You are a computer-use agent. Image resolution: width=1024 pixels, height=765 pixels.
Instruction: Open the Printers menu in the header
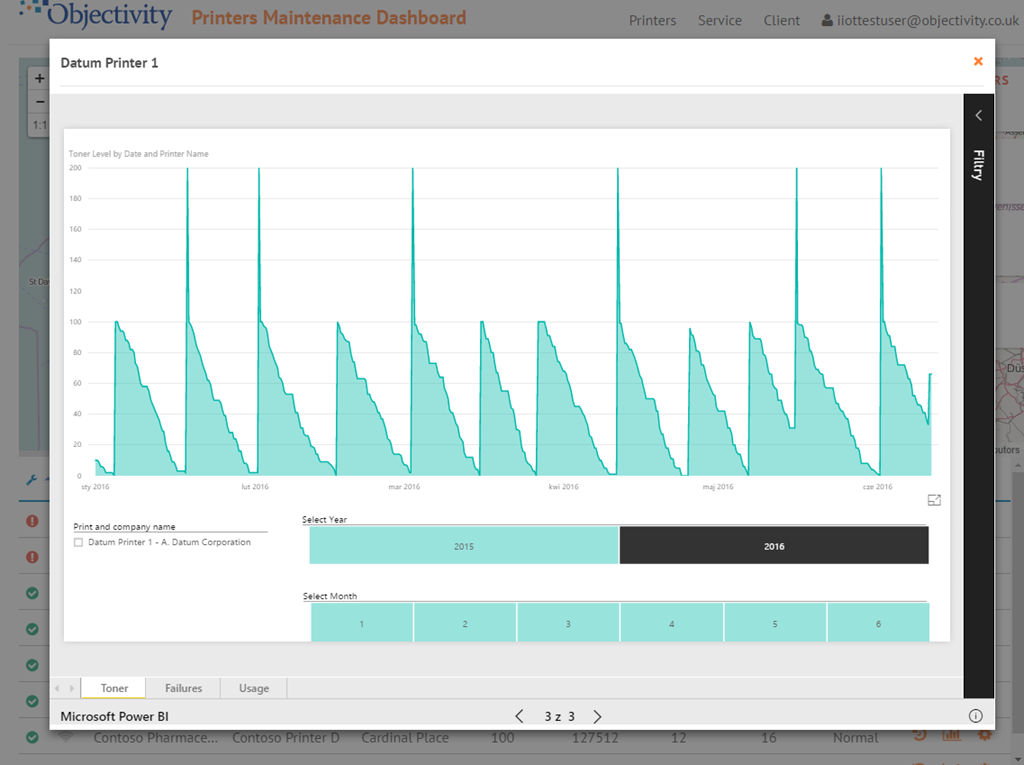[x=652, y=20]
